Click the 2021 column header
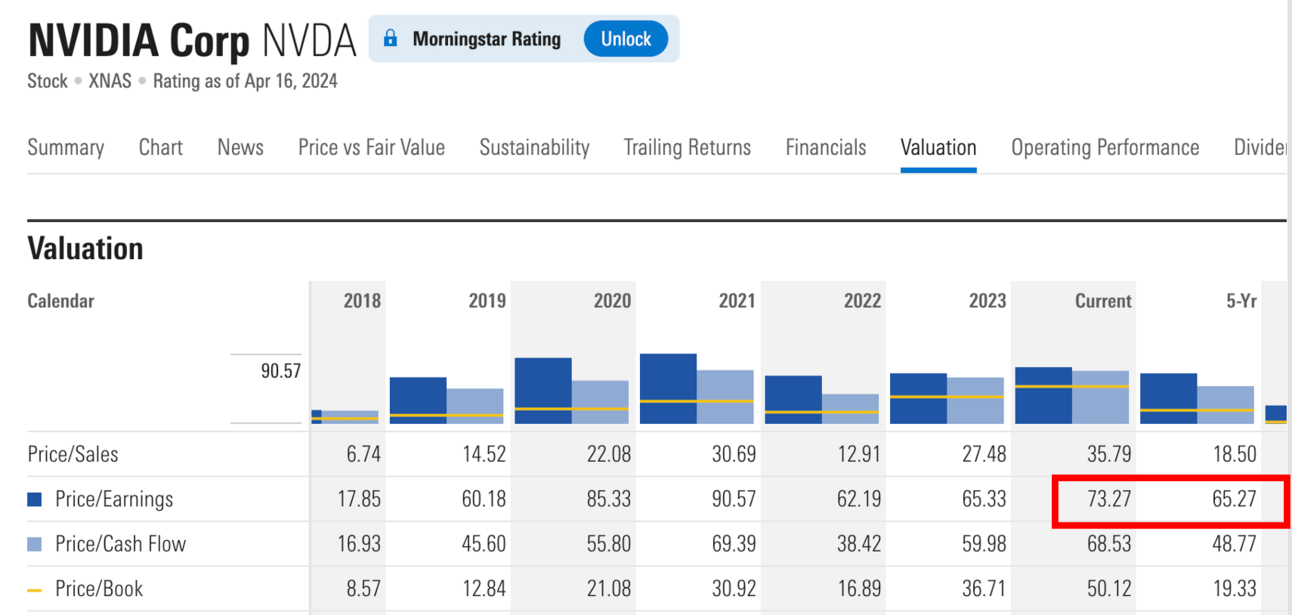1292x615 pixels. coord(737,301)
